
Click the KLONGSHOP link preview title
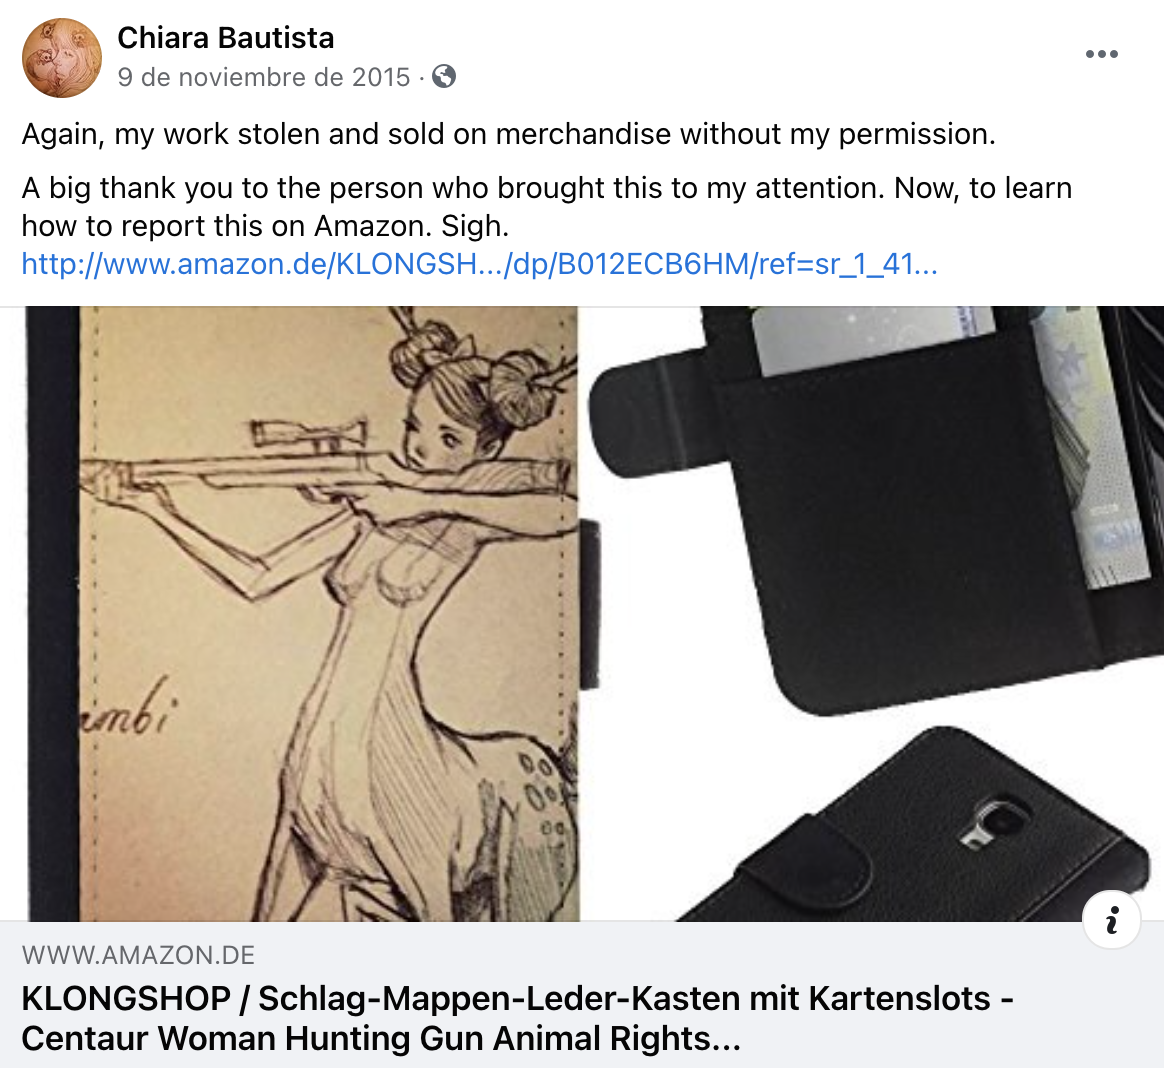click(x=517, y=1018)
